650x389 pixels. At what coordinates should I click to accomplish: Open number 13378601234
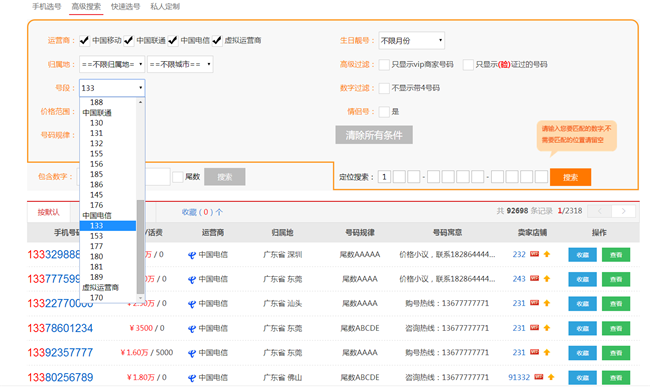pos(60,328)
